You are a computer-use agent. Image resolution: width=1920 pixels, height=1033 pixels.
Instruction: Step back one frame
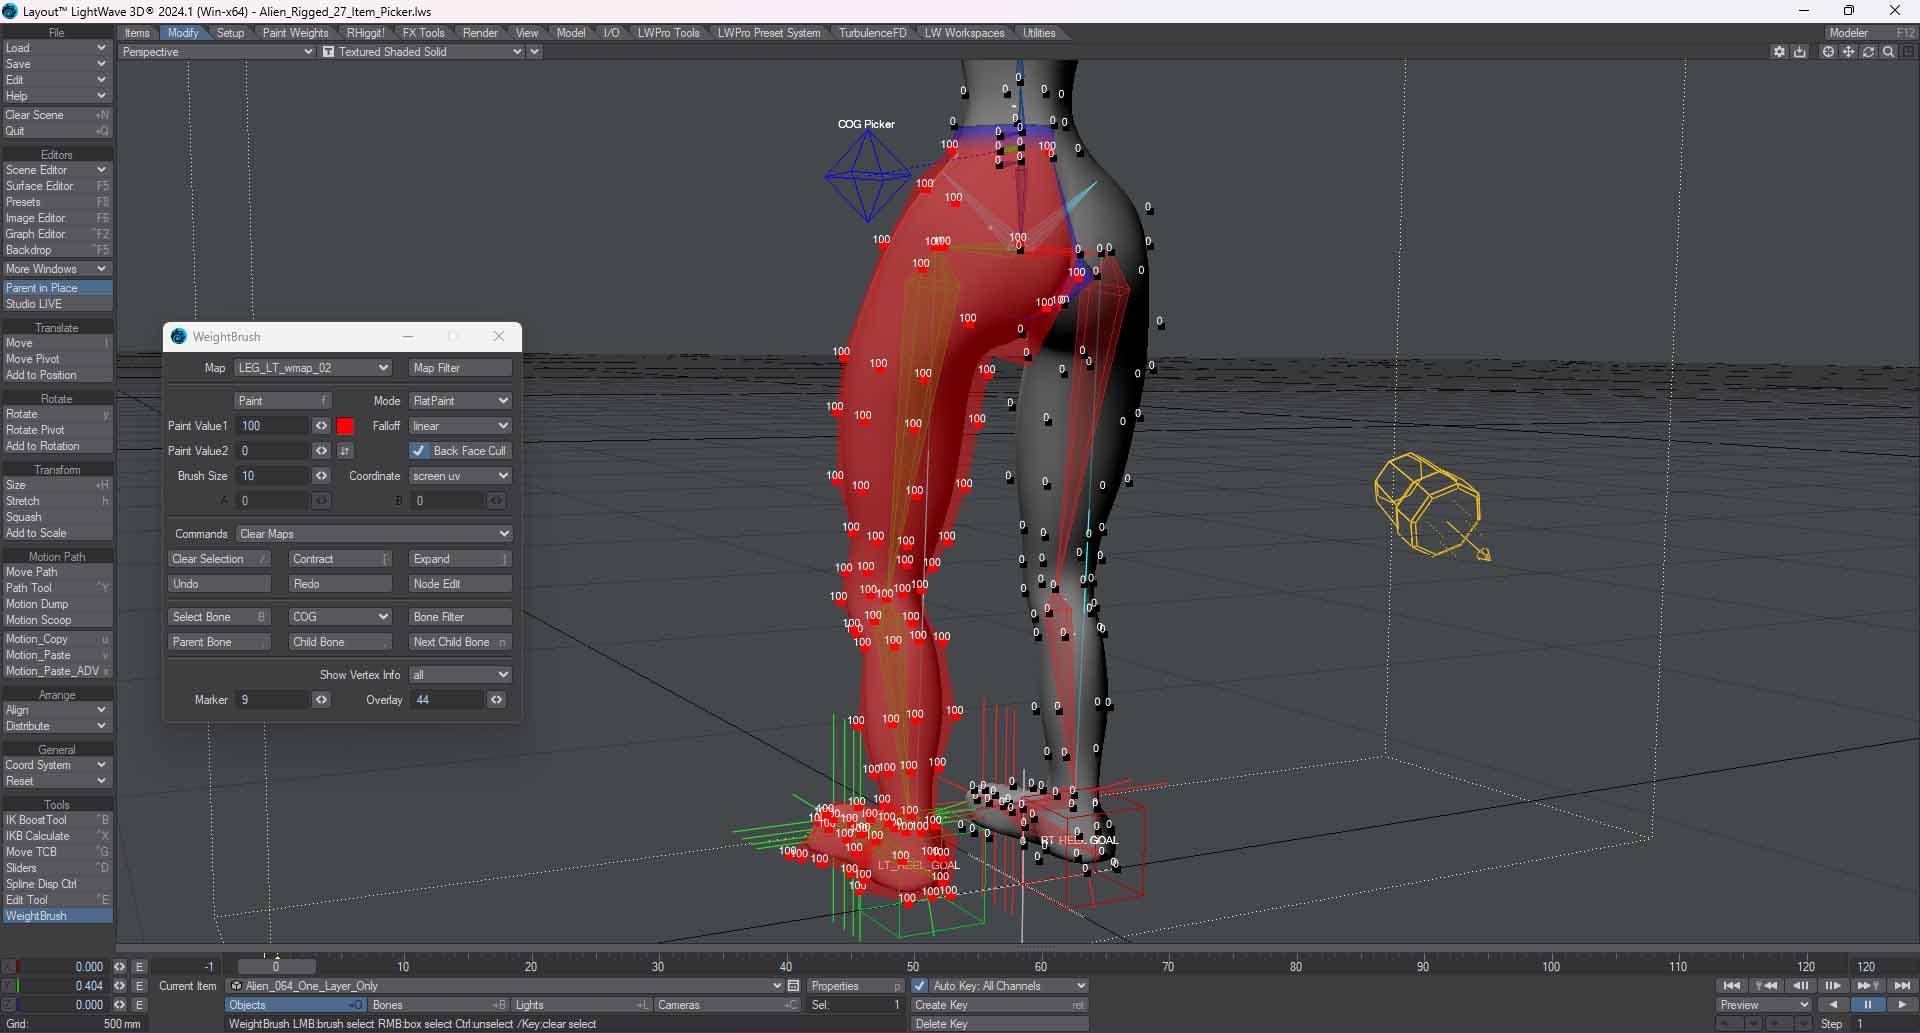click(x=1800, y=986)
